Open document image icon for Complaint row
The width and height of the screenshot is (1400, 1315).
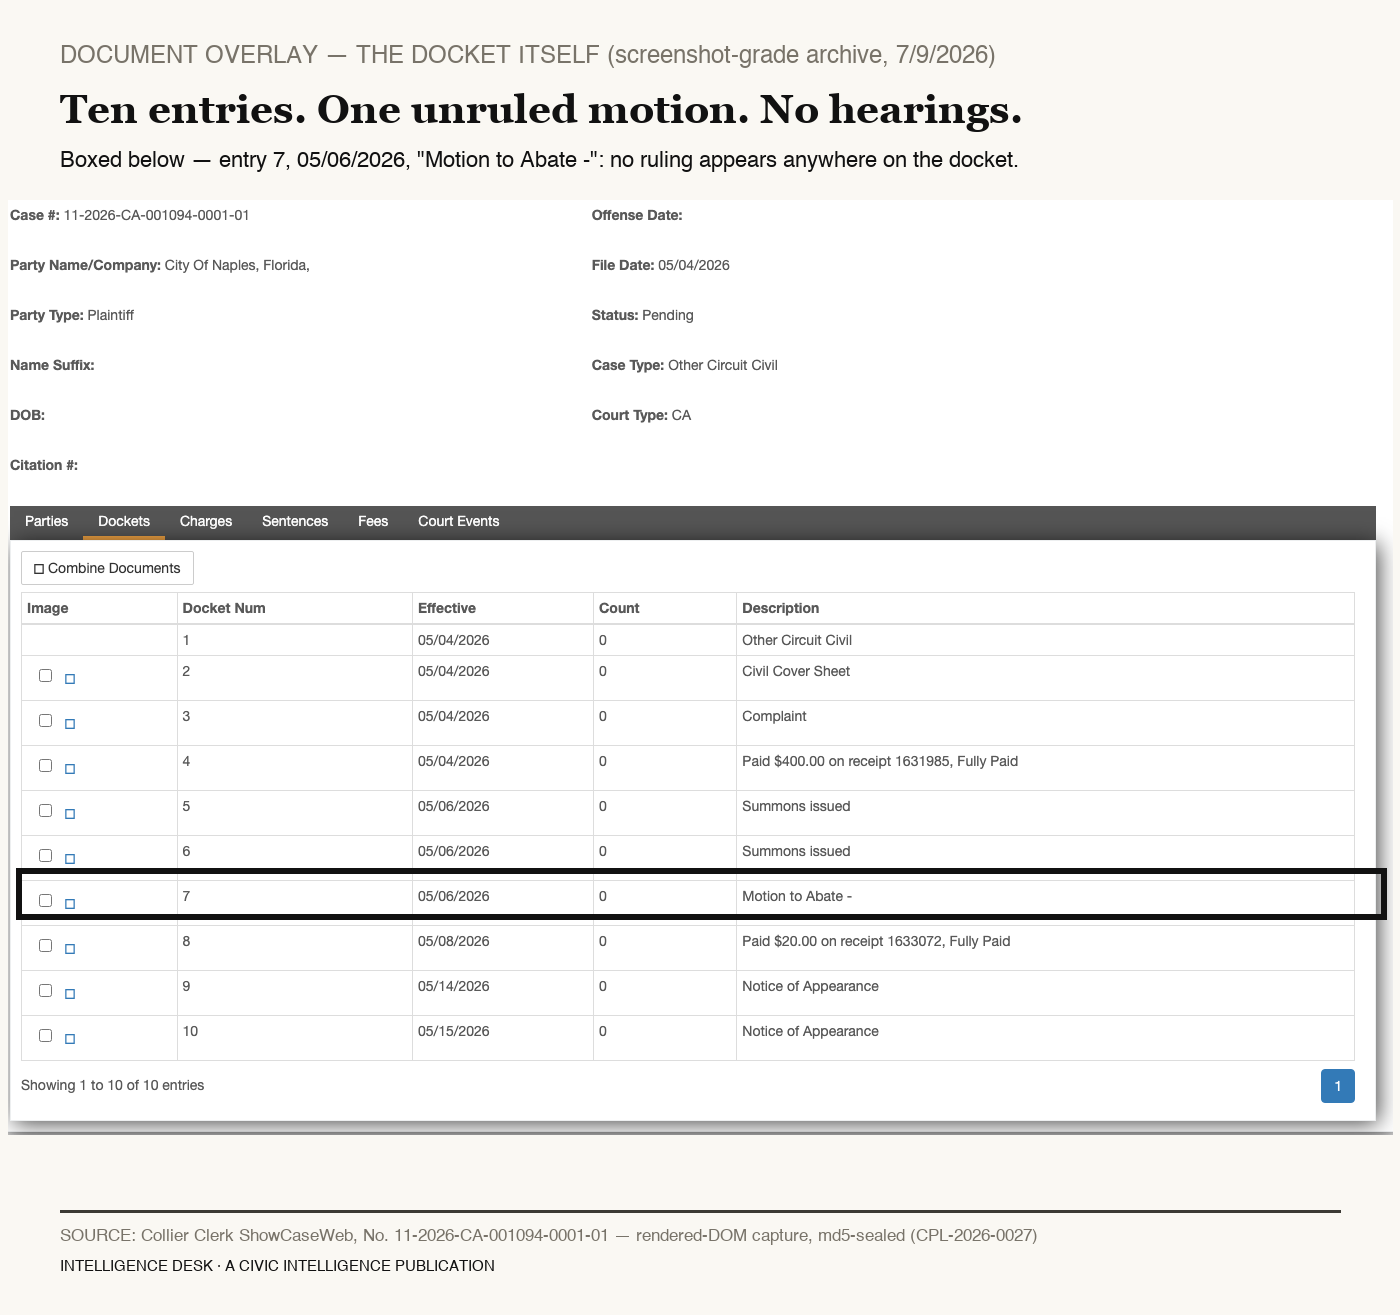[x=70, y=724]
